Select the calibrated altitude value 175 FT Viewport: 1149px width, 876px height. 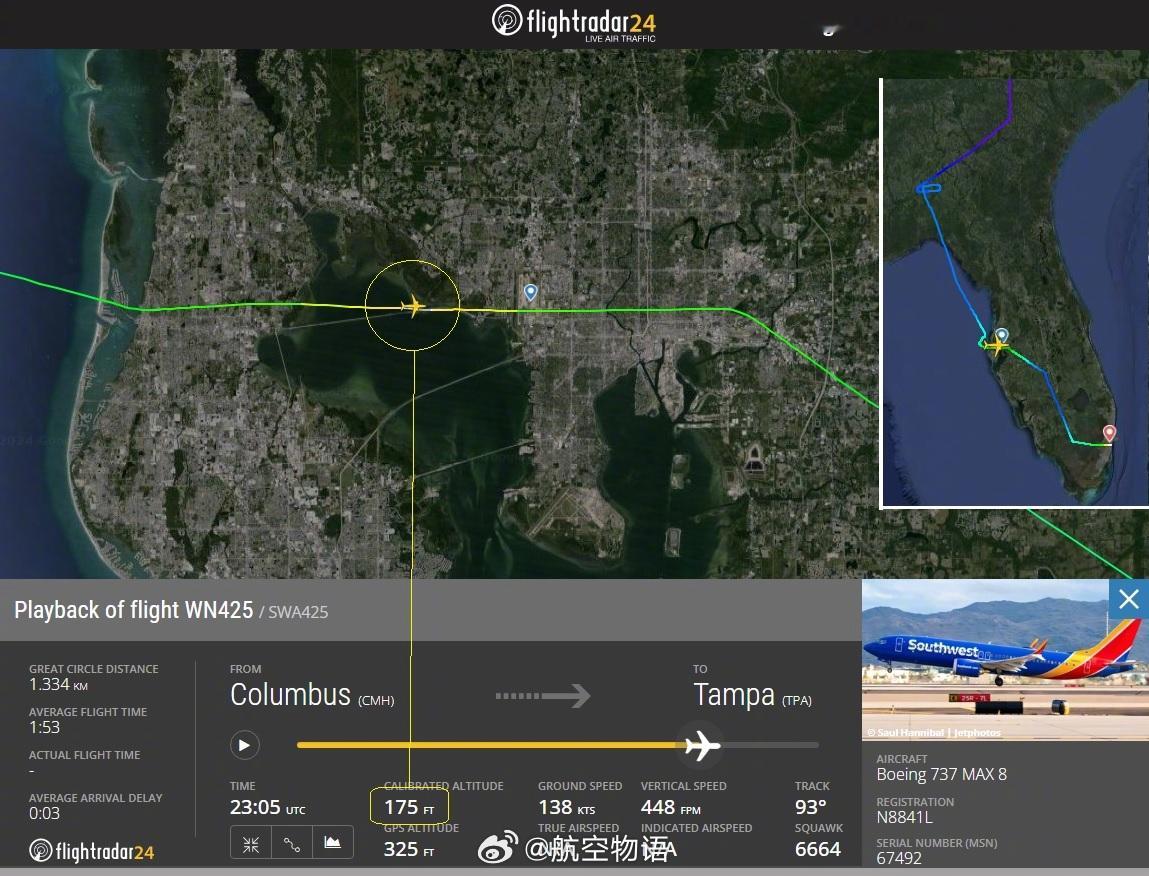point(409,807)
